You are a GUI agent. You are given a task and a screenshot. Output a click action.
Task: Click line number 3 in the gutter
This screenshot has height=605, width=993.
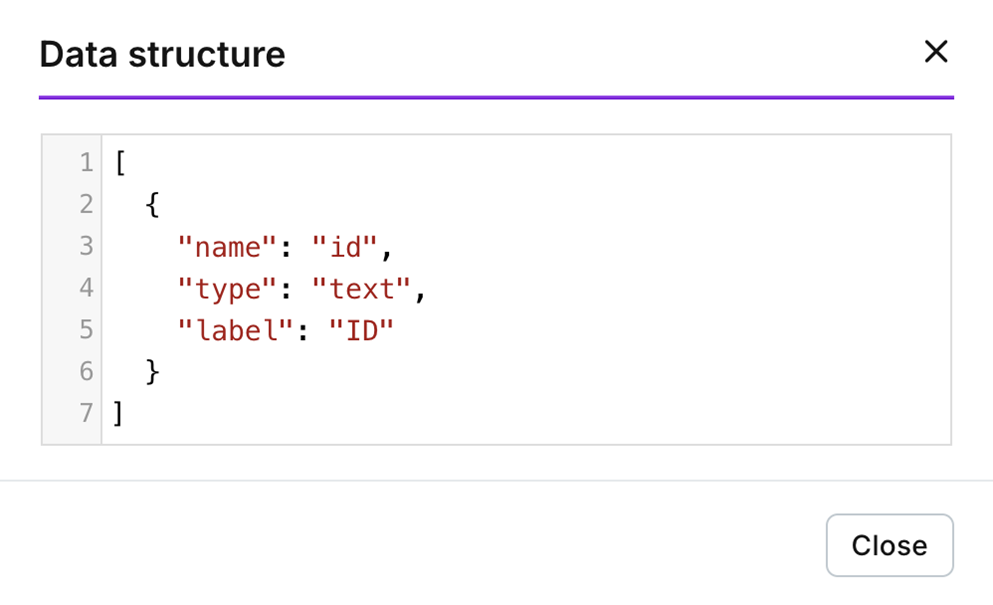pyautogui.click(x=85, y=247)
